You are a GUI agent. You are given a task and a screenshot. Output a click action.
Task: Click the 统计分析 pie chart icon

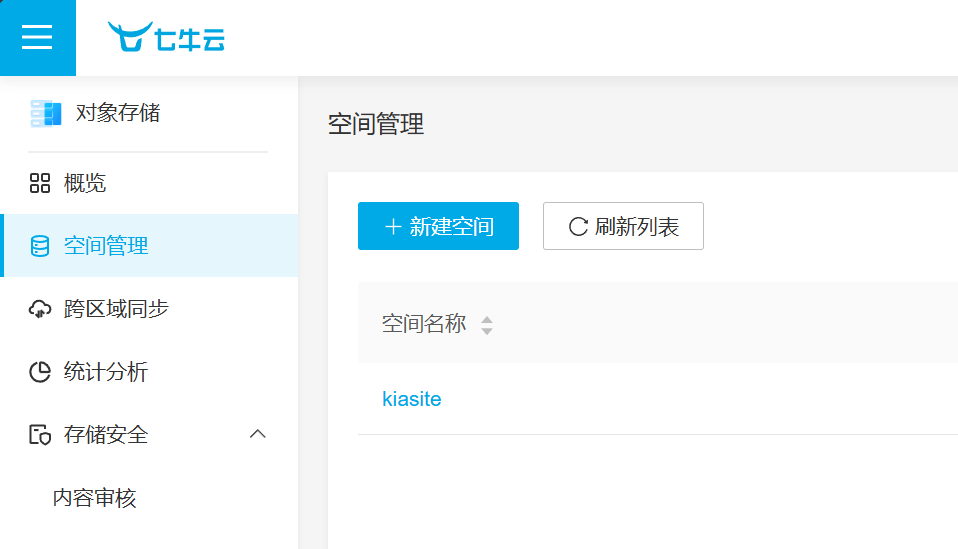pyautogui.click(x=40, y=372)
